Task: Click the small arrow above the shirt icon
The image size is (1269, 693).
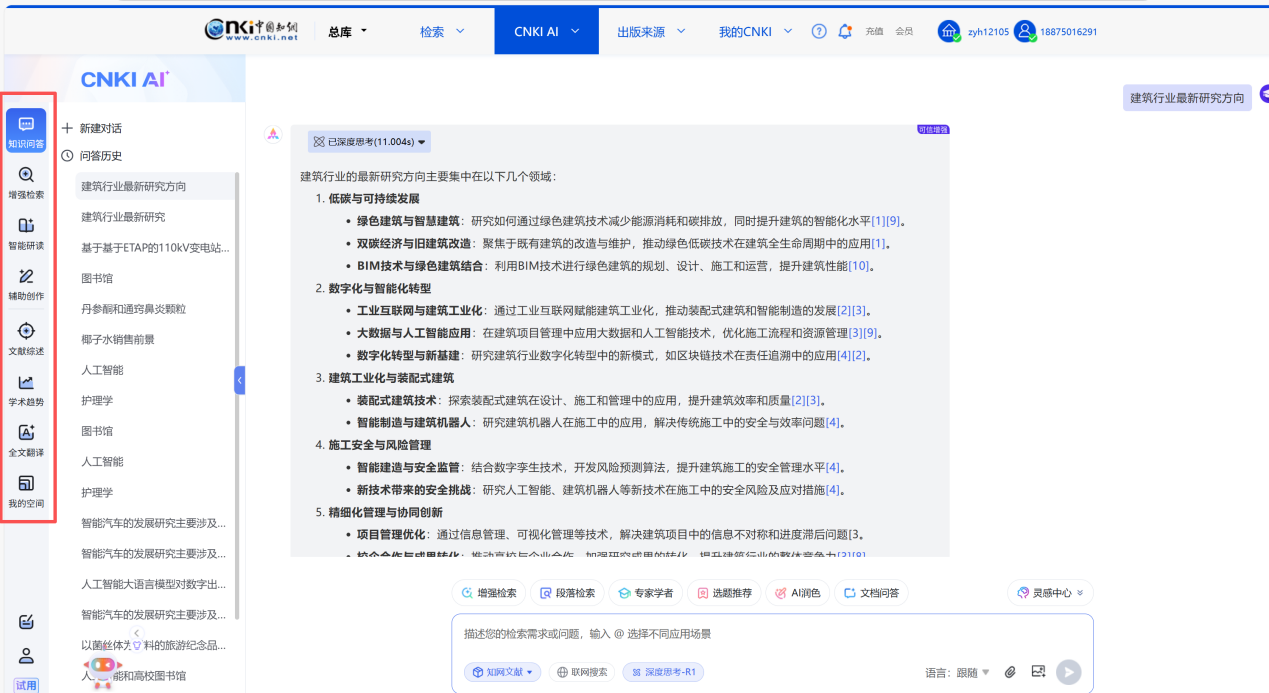Action: 137,632
